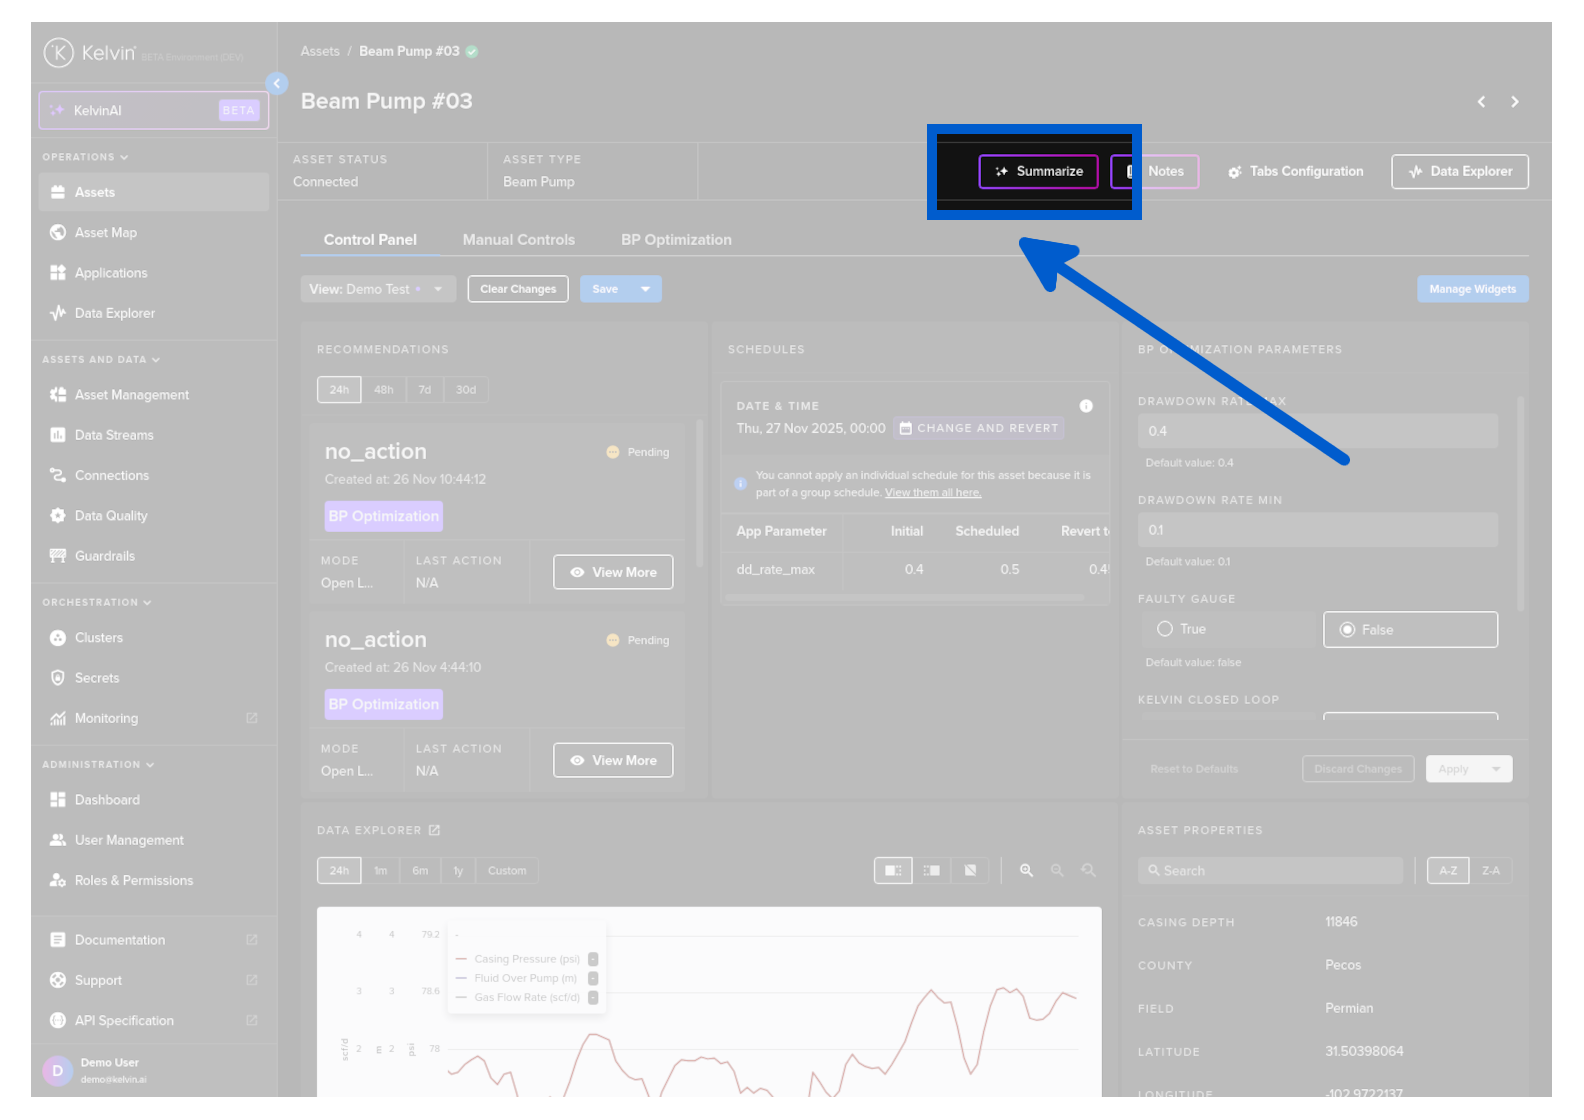Open Data Explorer external link icon
Viewport: 1584px width, 1120px height.
(434, 830)
